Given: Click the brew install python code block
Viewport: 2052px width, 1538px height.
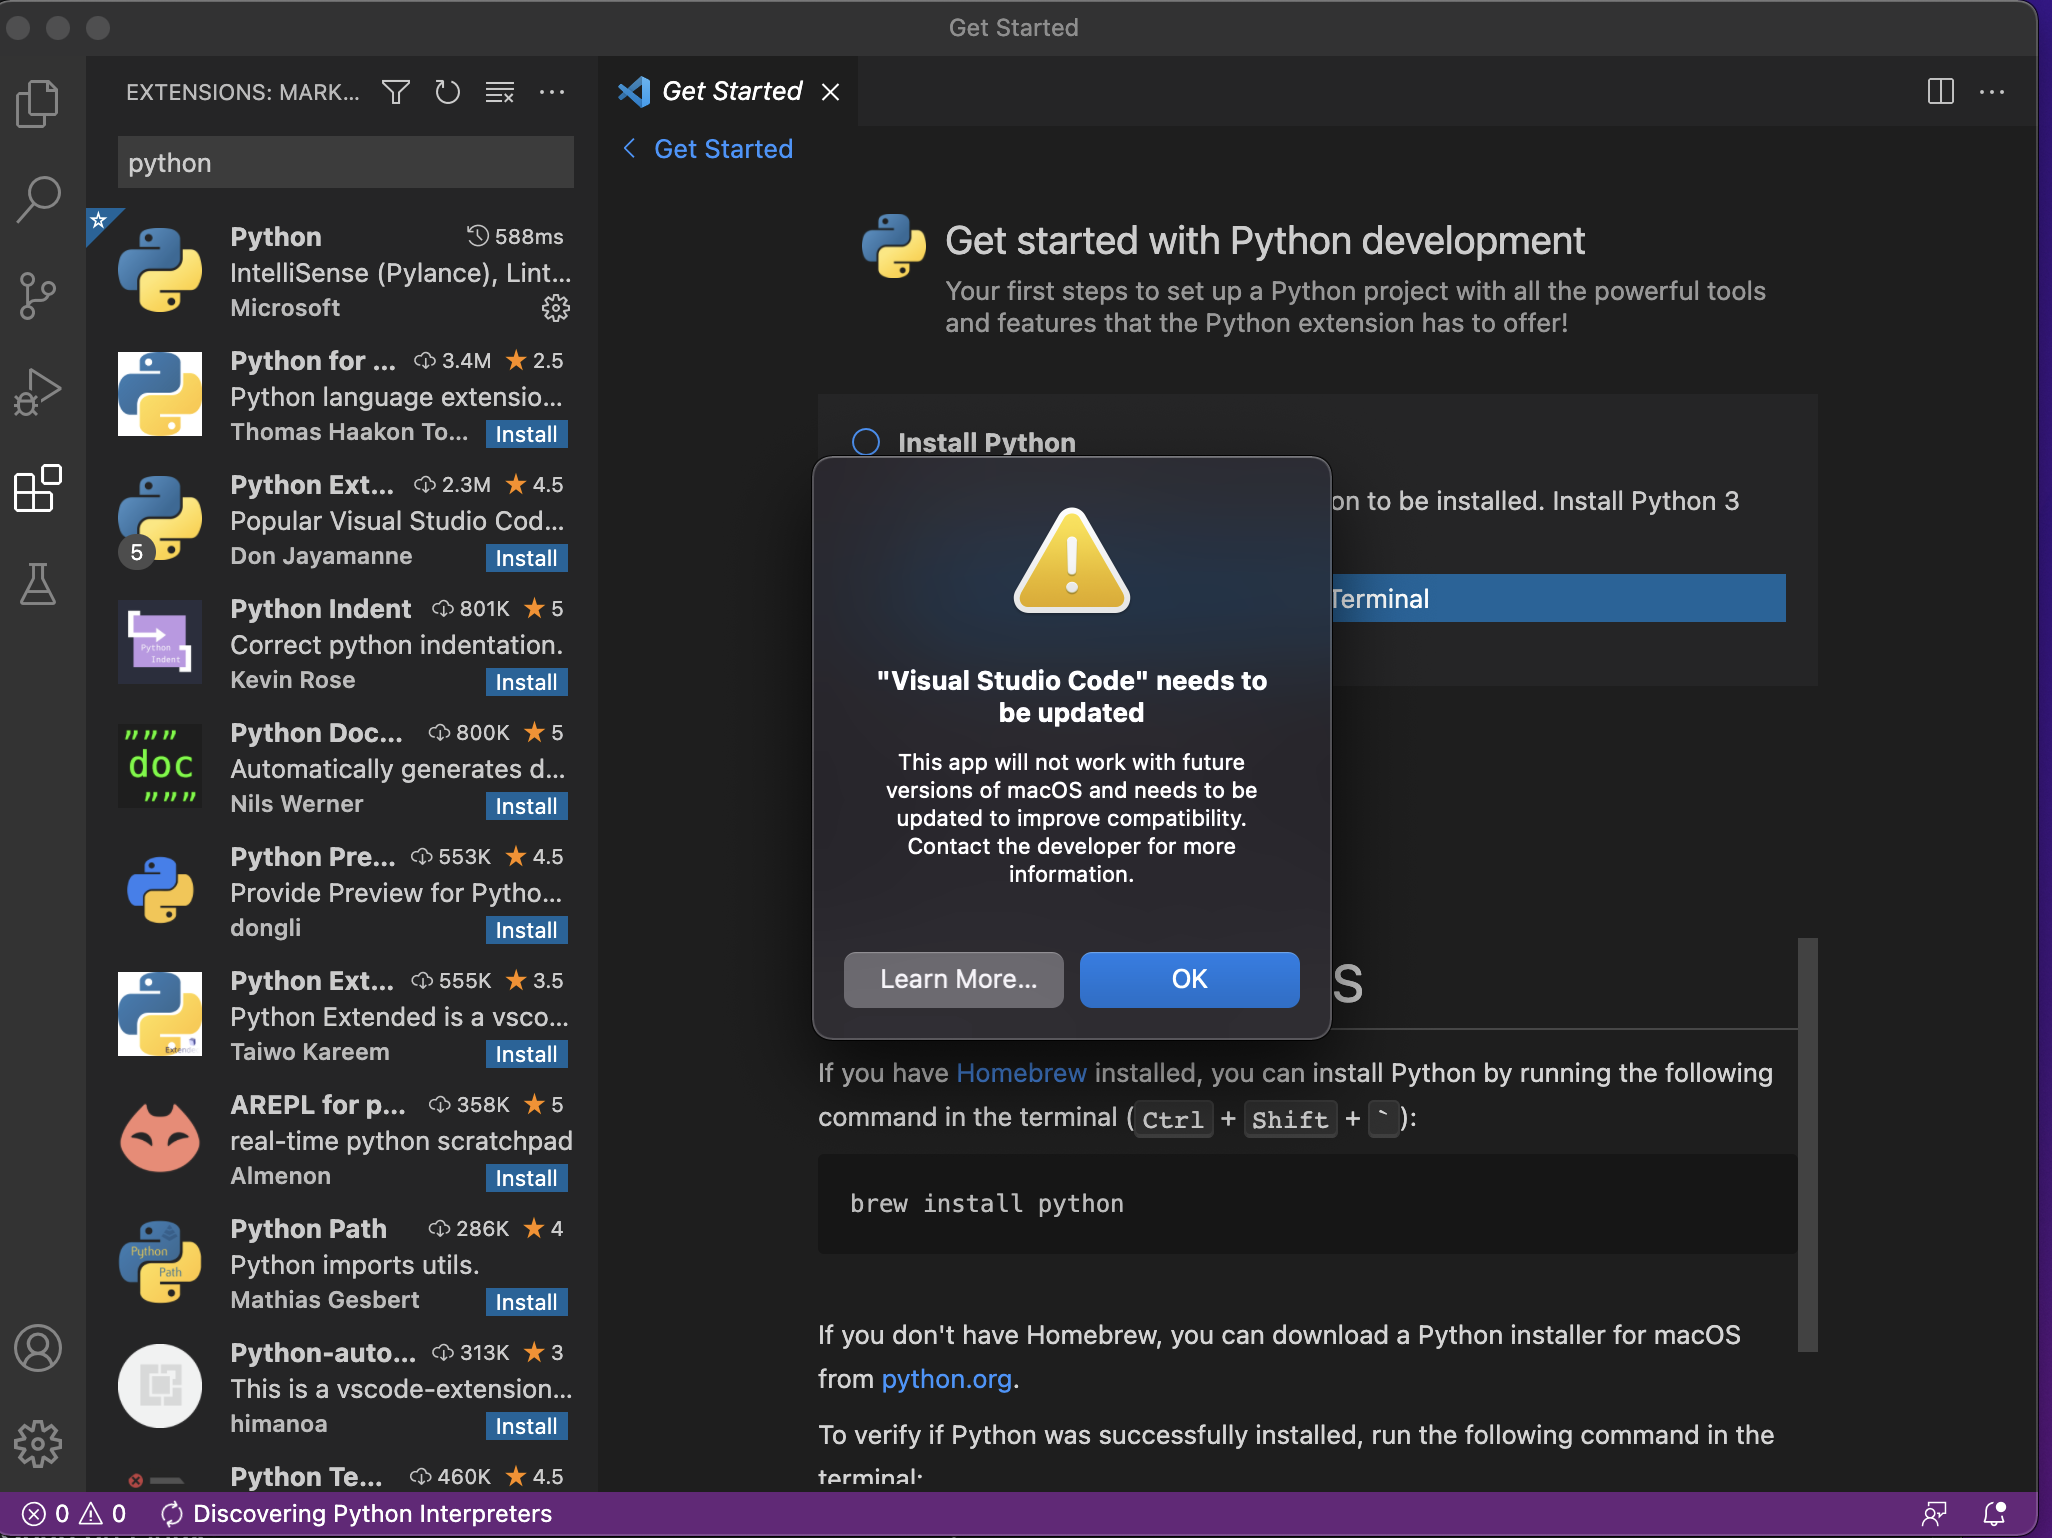Looking at the screenshot, I should 1308,1204.
